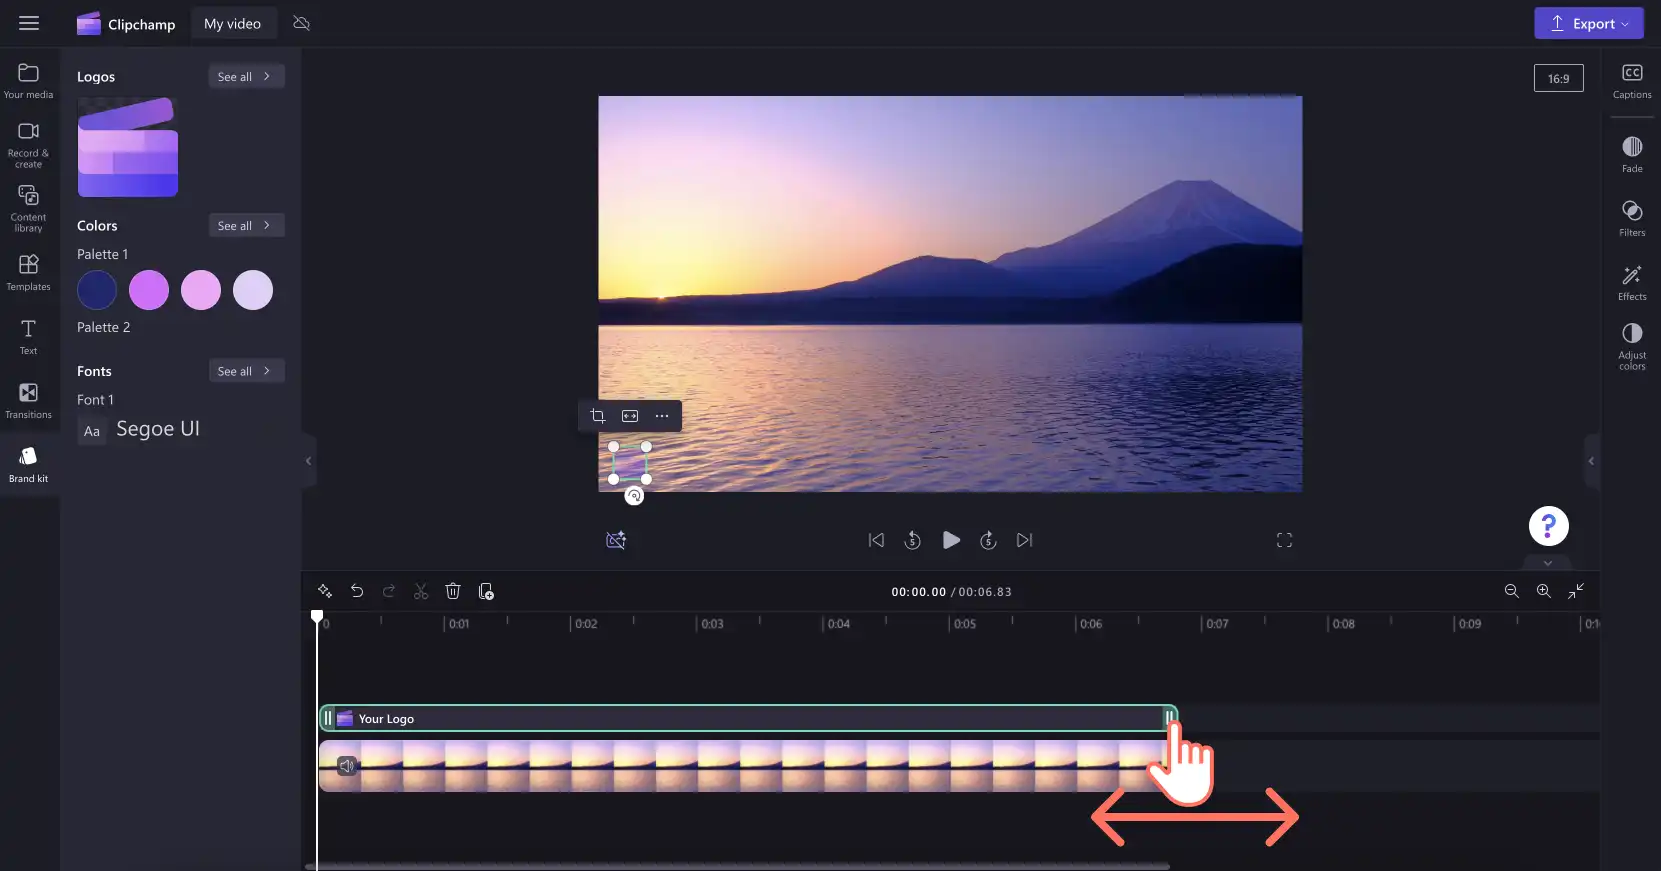Enter fullscreen preview

1284,540
